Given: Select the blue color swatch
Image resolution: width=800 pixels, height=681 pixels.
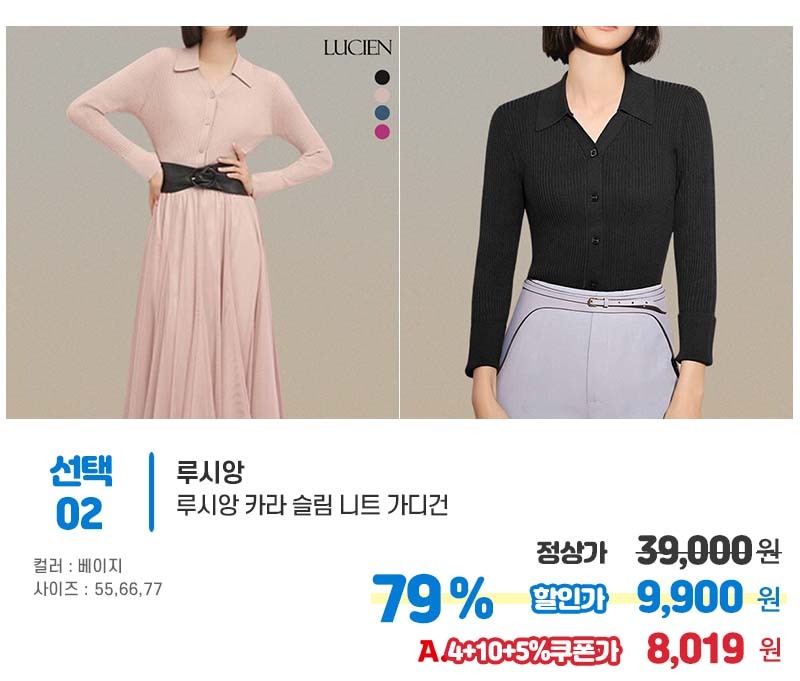Looking at the screenshot, I should [382, 113].
